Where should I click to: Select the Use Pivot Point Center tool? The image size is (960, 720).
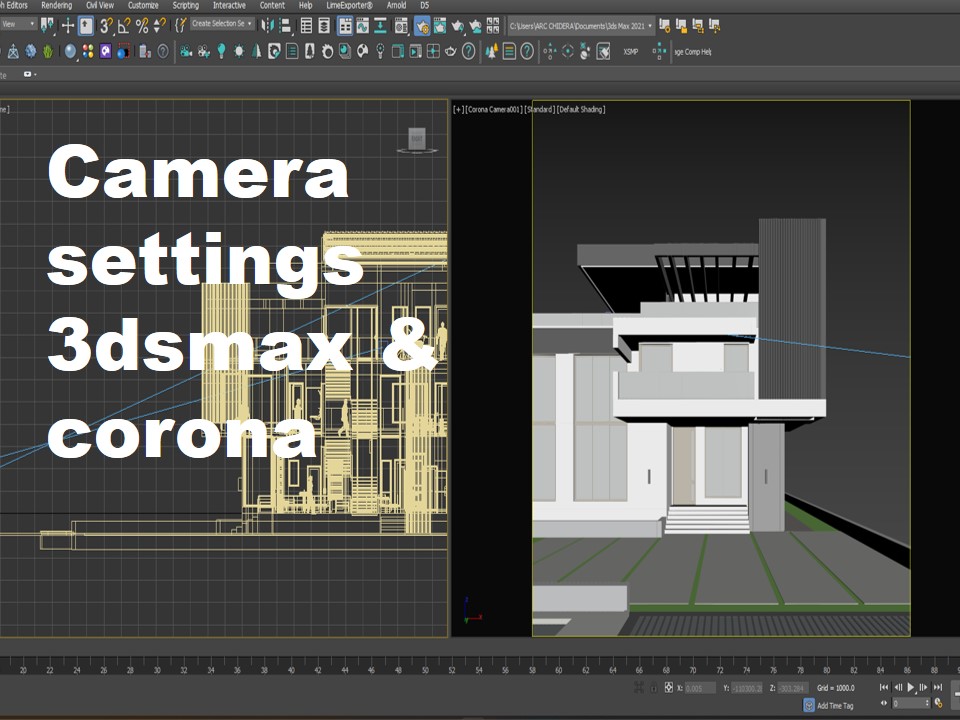(x=47, y=25)
